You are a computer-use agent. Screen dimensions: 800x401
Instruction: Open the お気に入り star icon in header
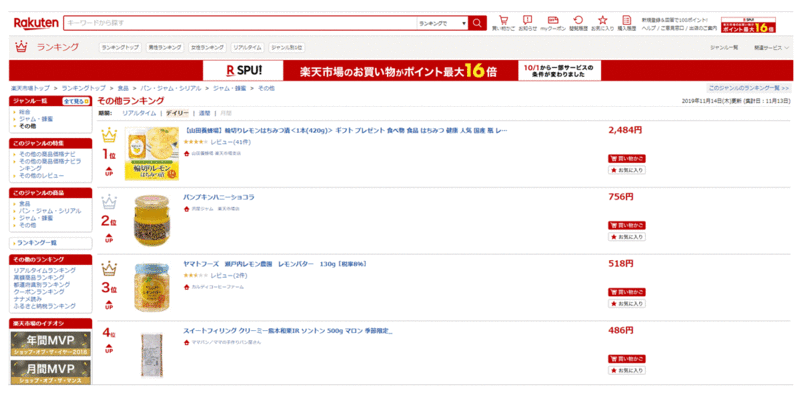(602, 22)
